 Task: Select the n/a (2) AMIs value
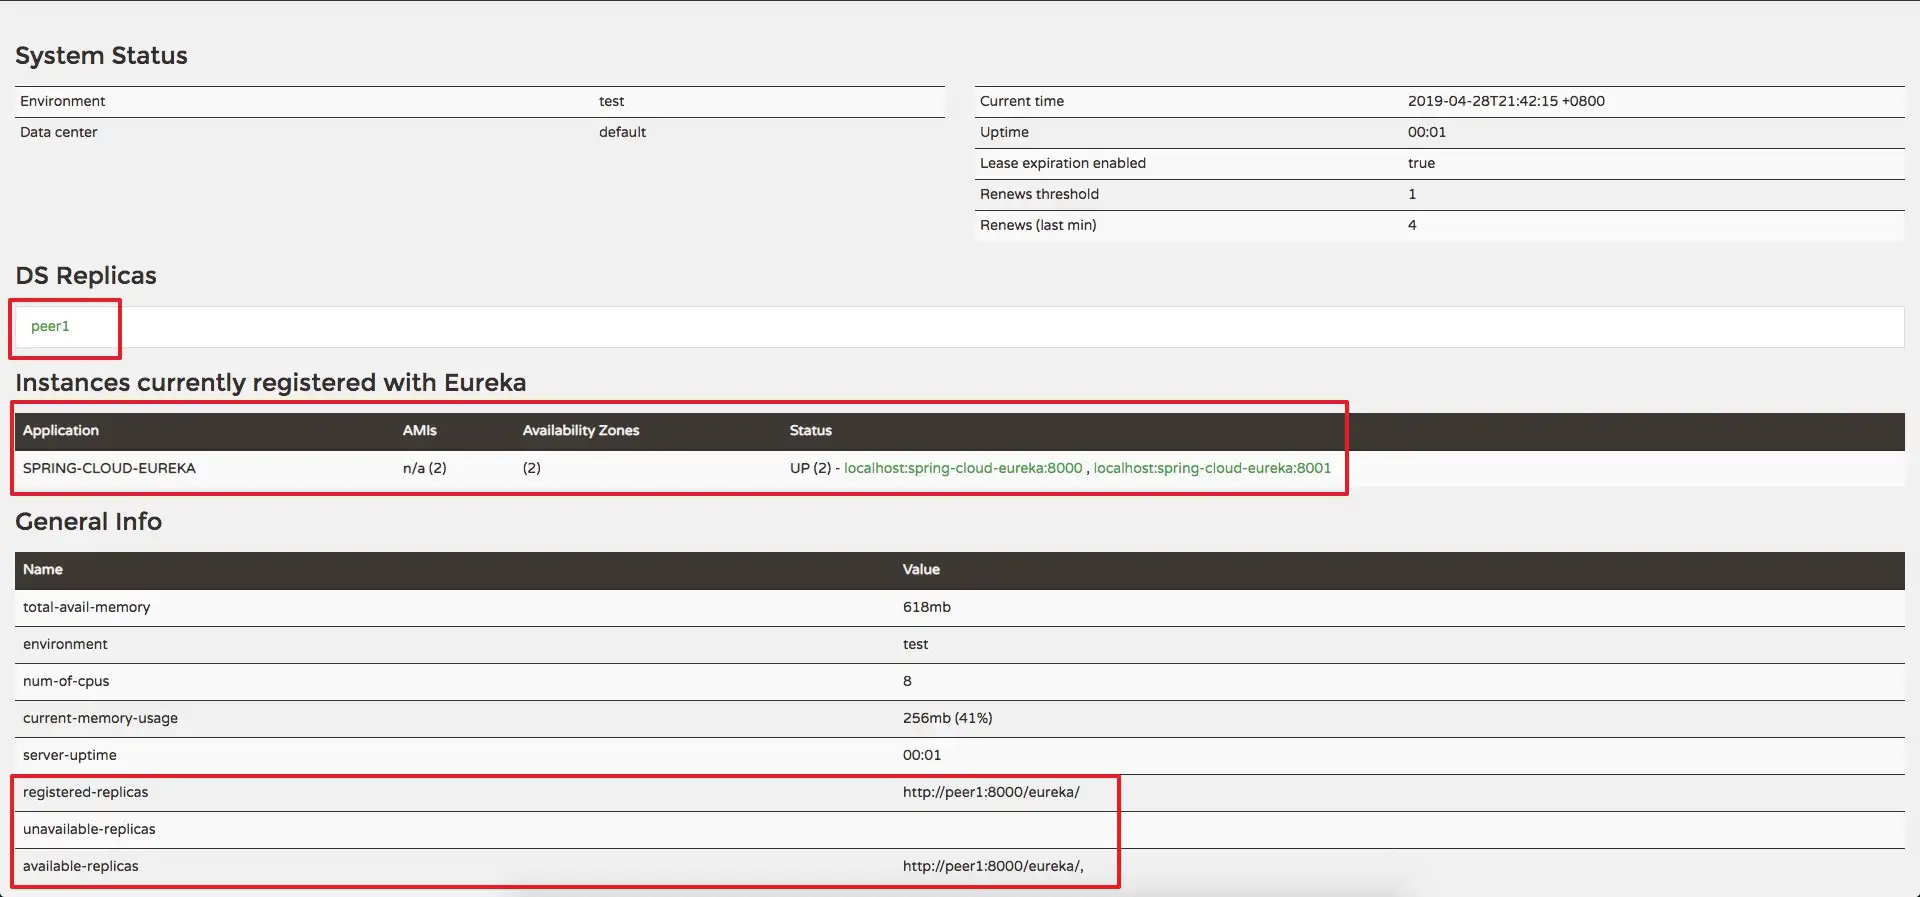click(x=425, y=468)
